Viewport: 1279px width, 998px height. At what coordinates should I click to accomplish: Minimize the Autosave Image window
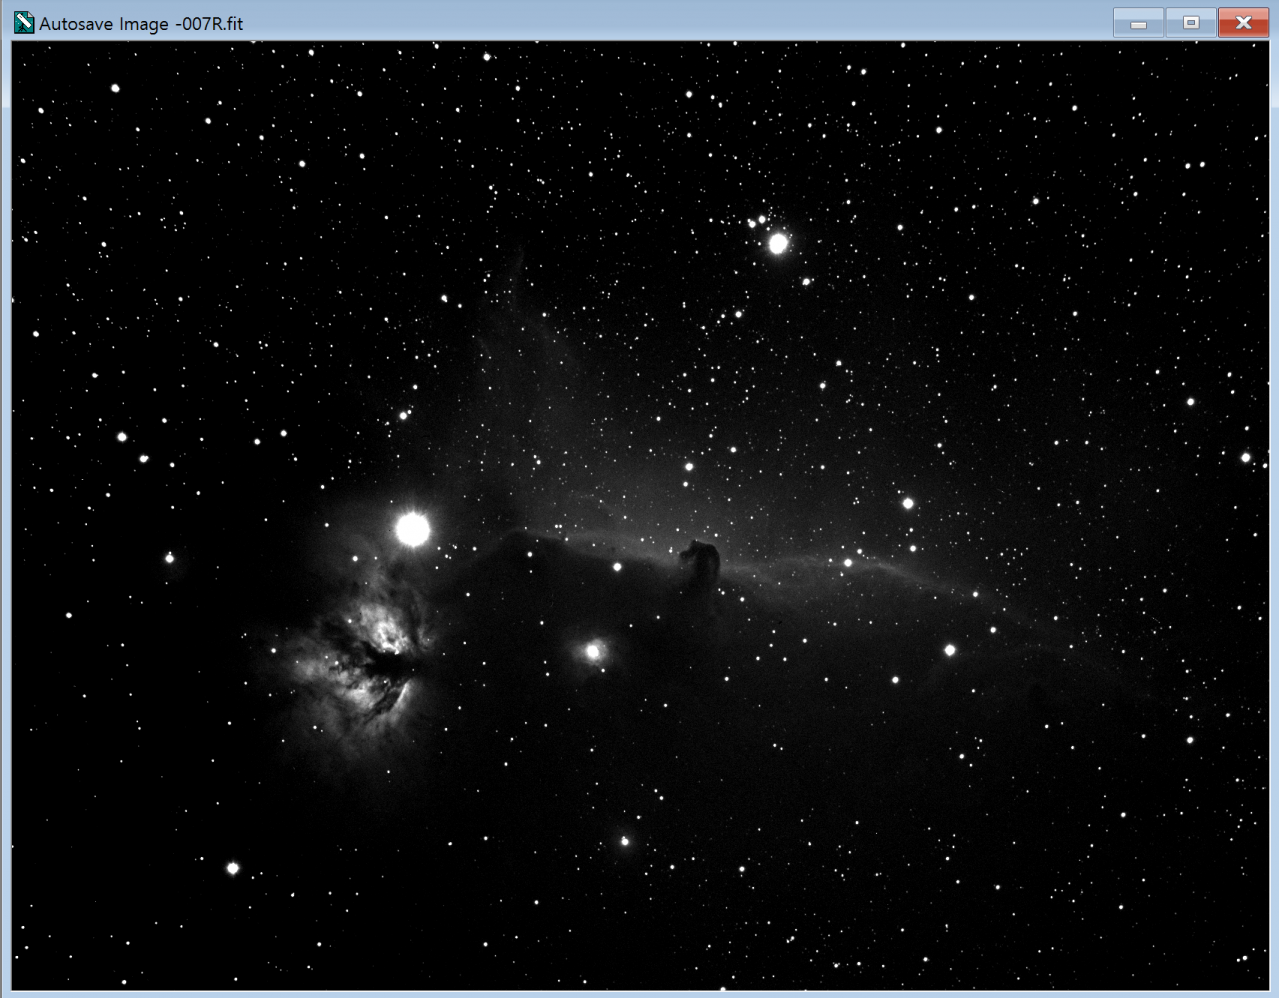click(1138, 23)
